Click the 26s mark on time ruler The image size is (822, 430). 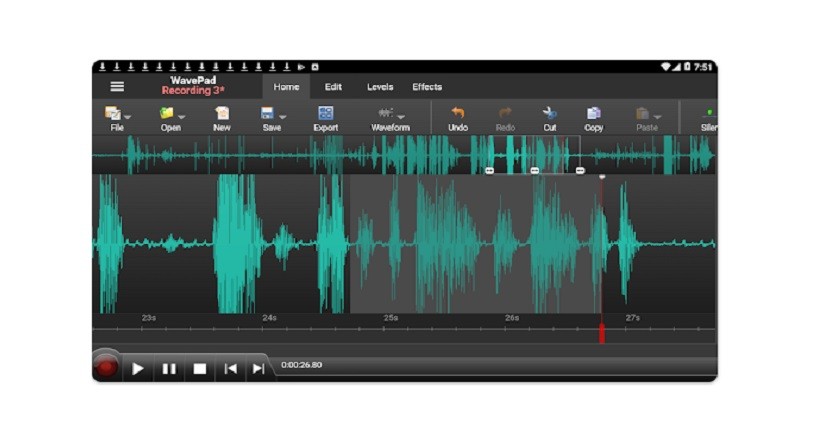[x=512, y=318]
